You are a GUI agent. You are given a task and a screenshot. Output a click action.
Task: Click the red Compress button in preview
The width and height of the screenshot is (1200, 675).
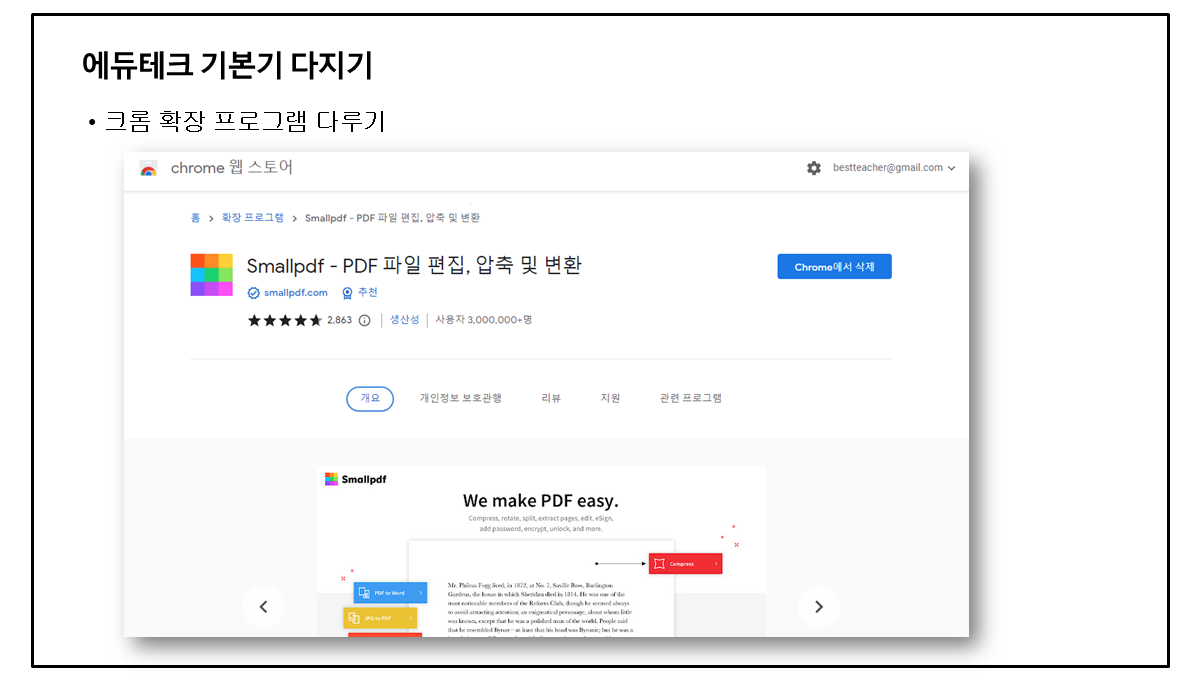[685, 564]
